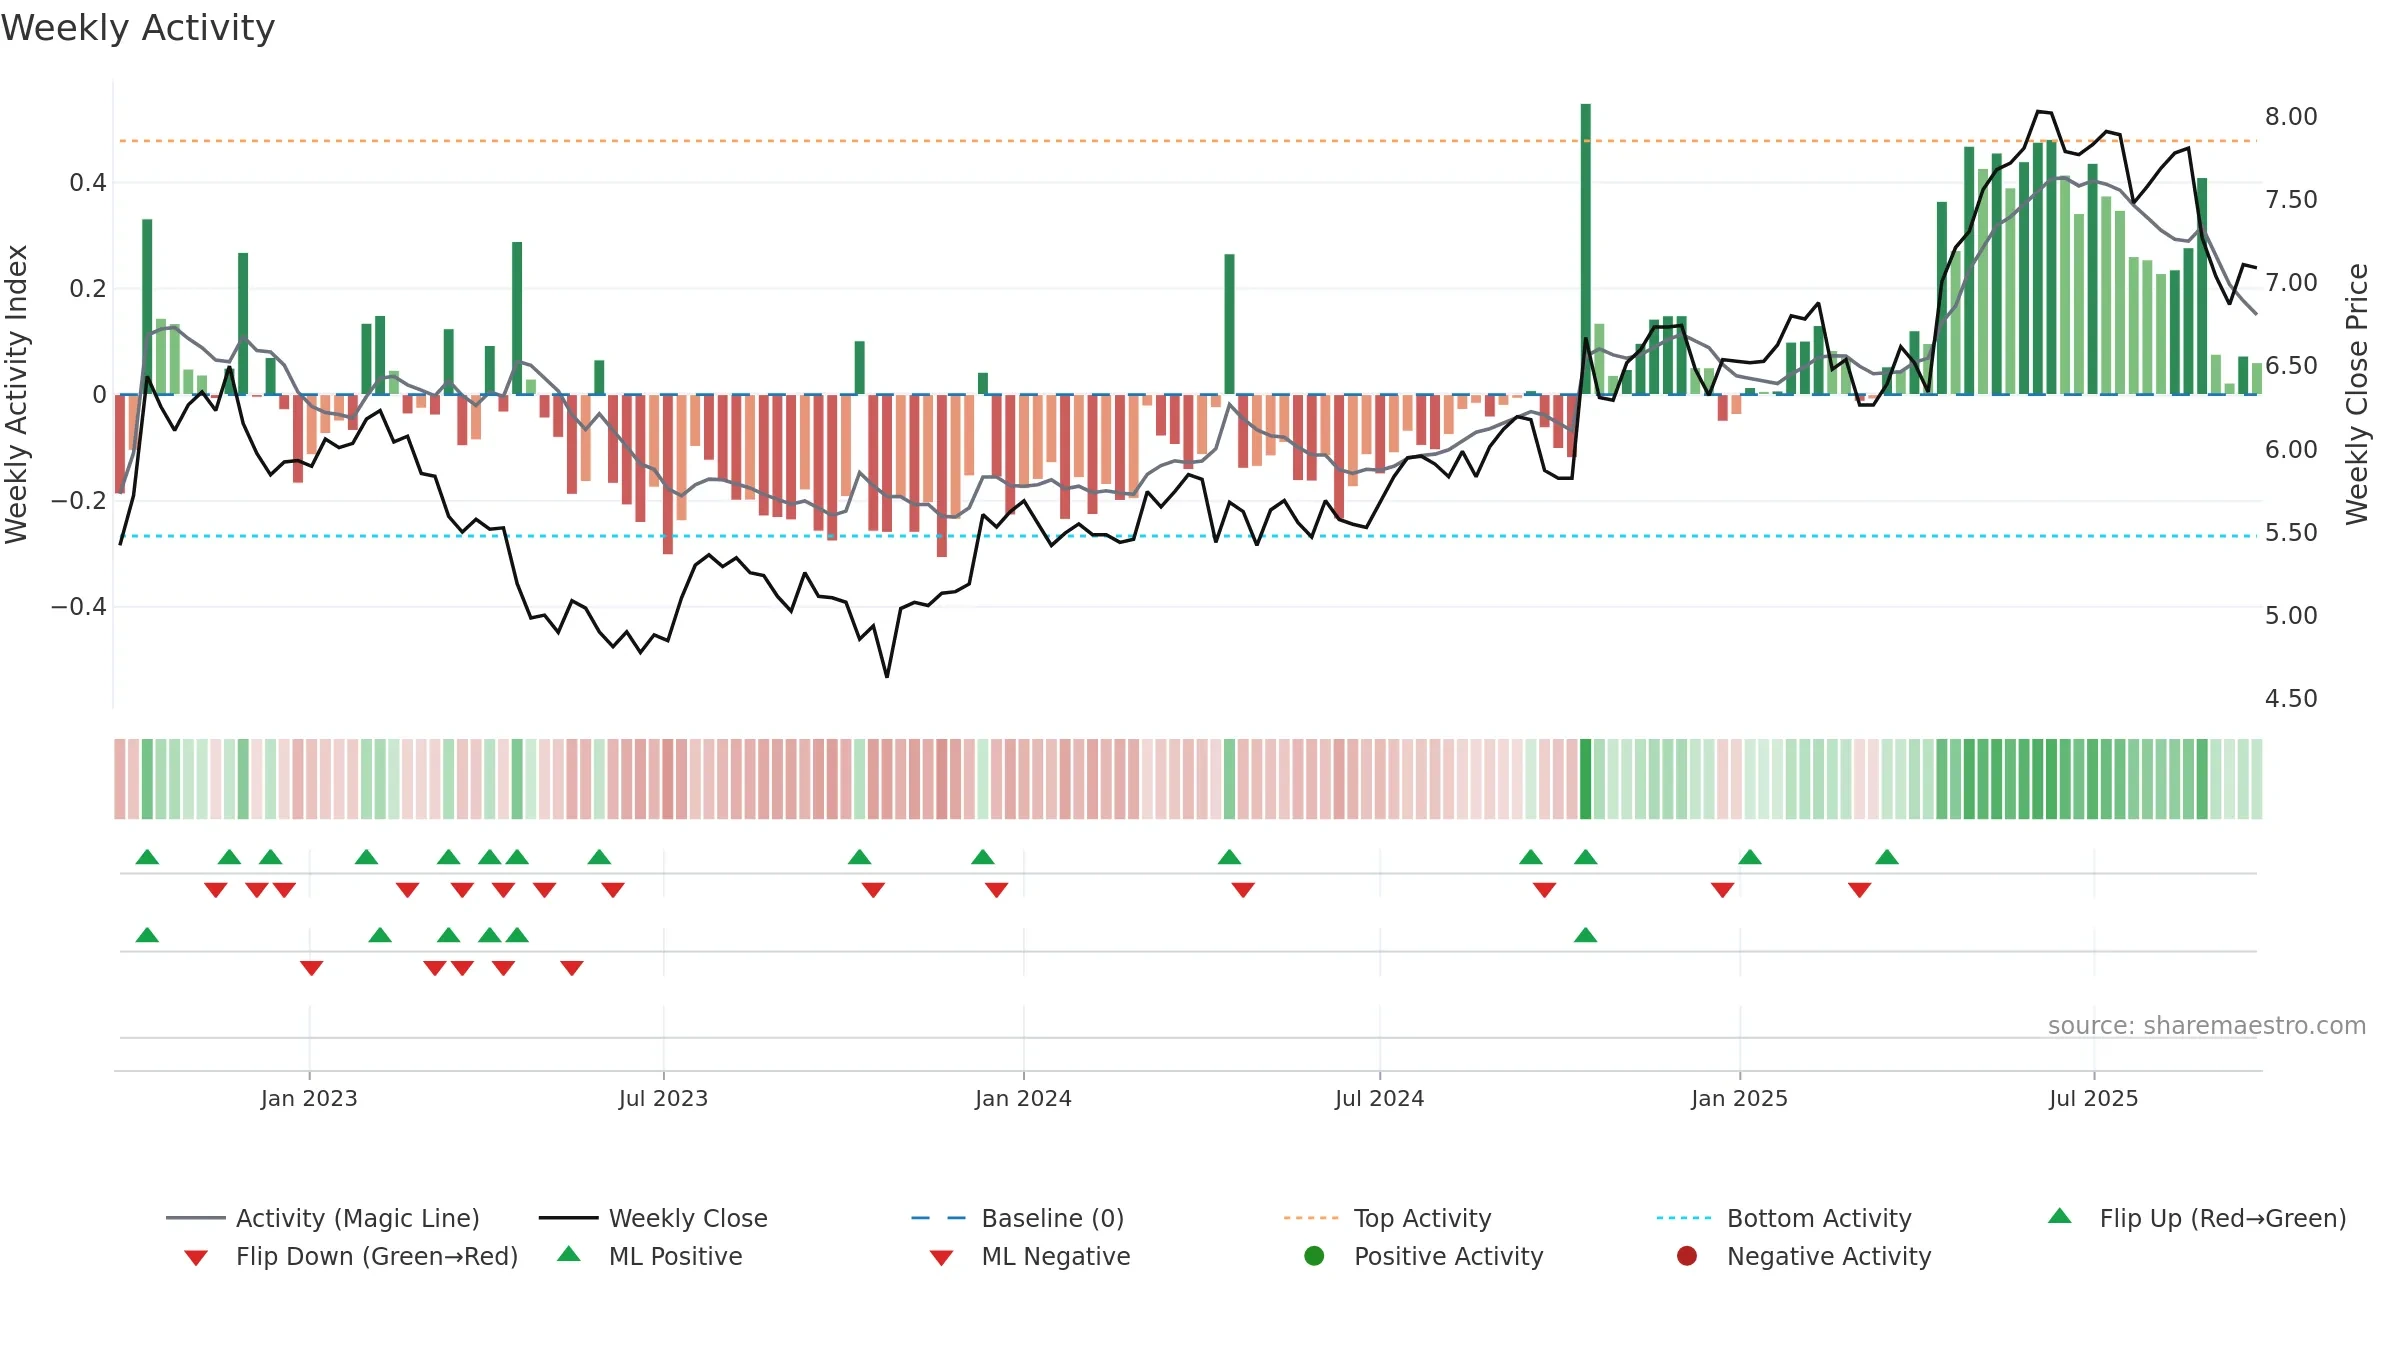
Task: Click the 8.00 price axis label
Action: pos(2291,116)
